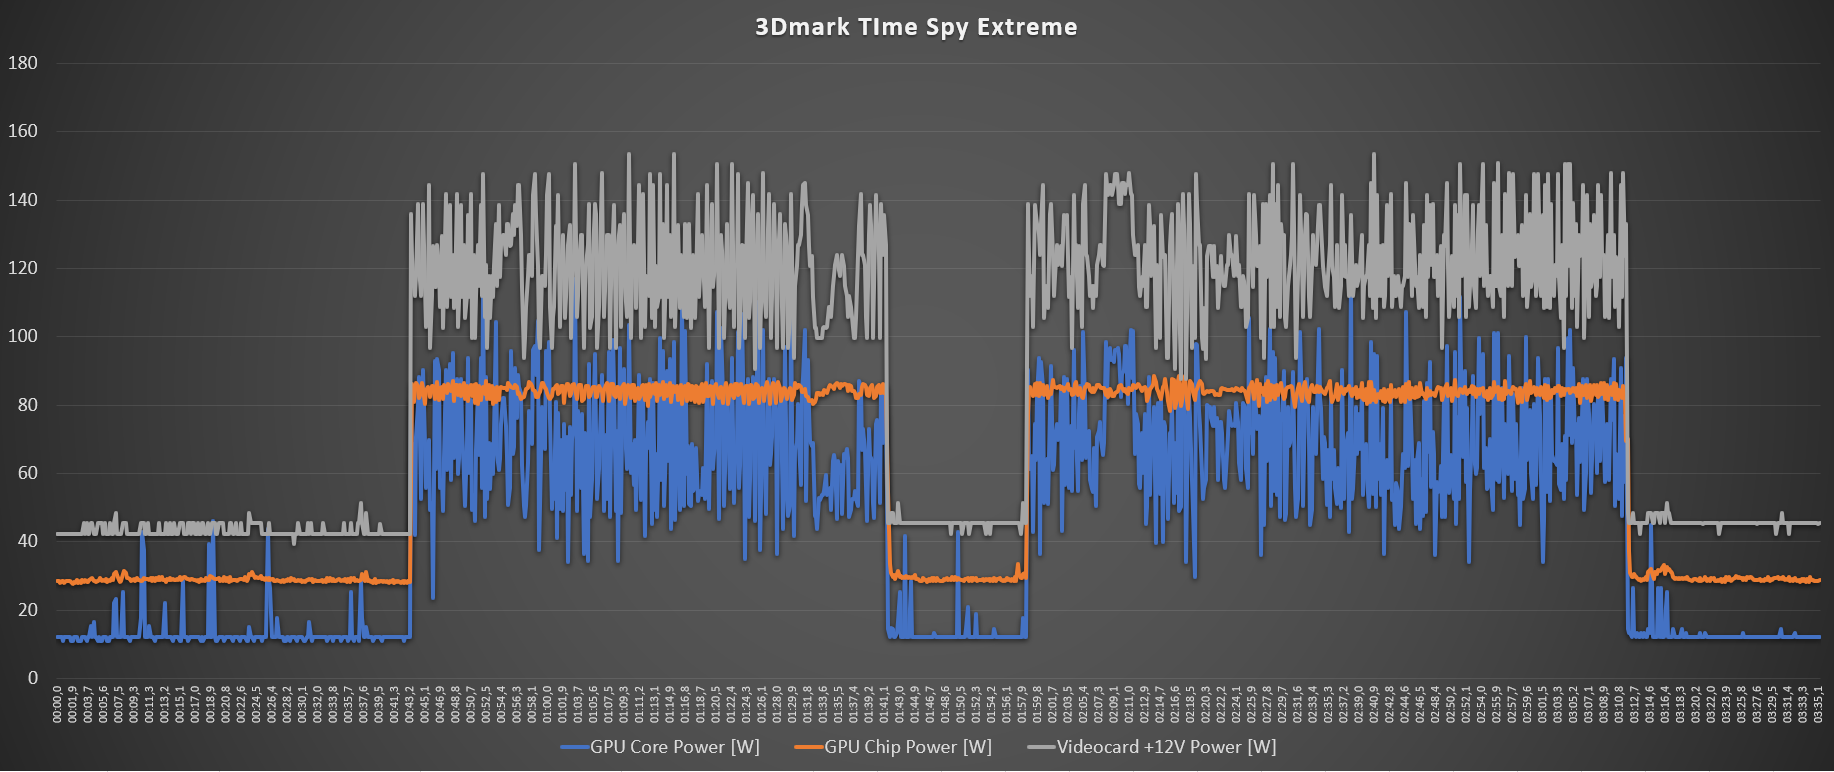Click the 20 label on the vertical axis

(x=27, y=610)
